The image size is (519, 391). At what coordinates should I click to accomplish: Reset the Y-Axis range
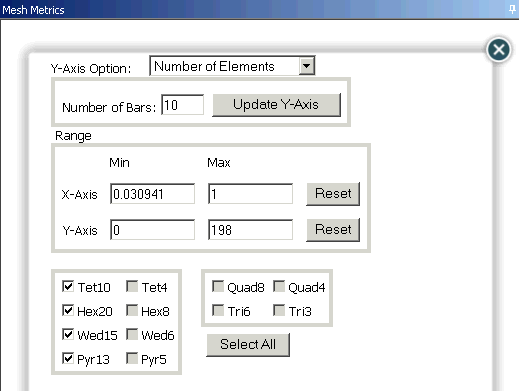[333, 230]
